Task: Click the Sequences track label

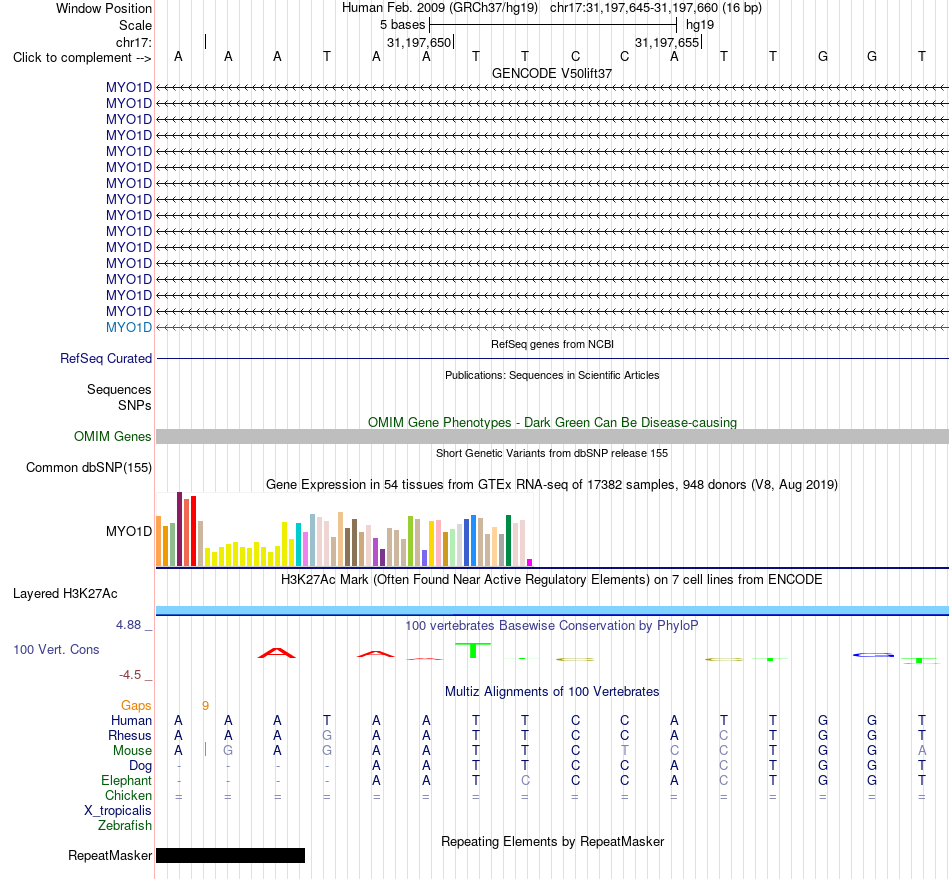Action: (119, 390)
